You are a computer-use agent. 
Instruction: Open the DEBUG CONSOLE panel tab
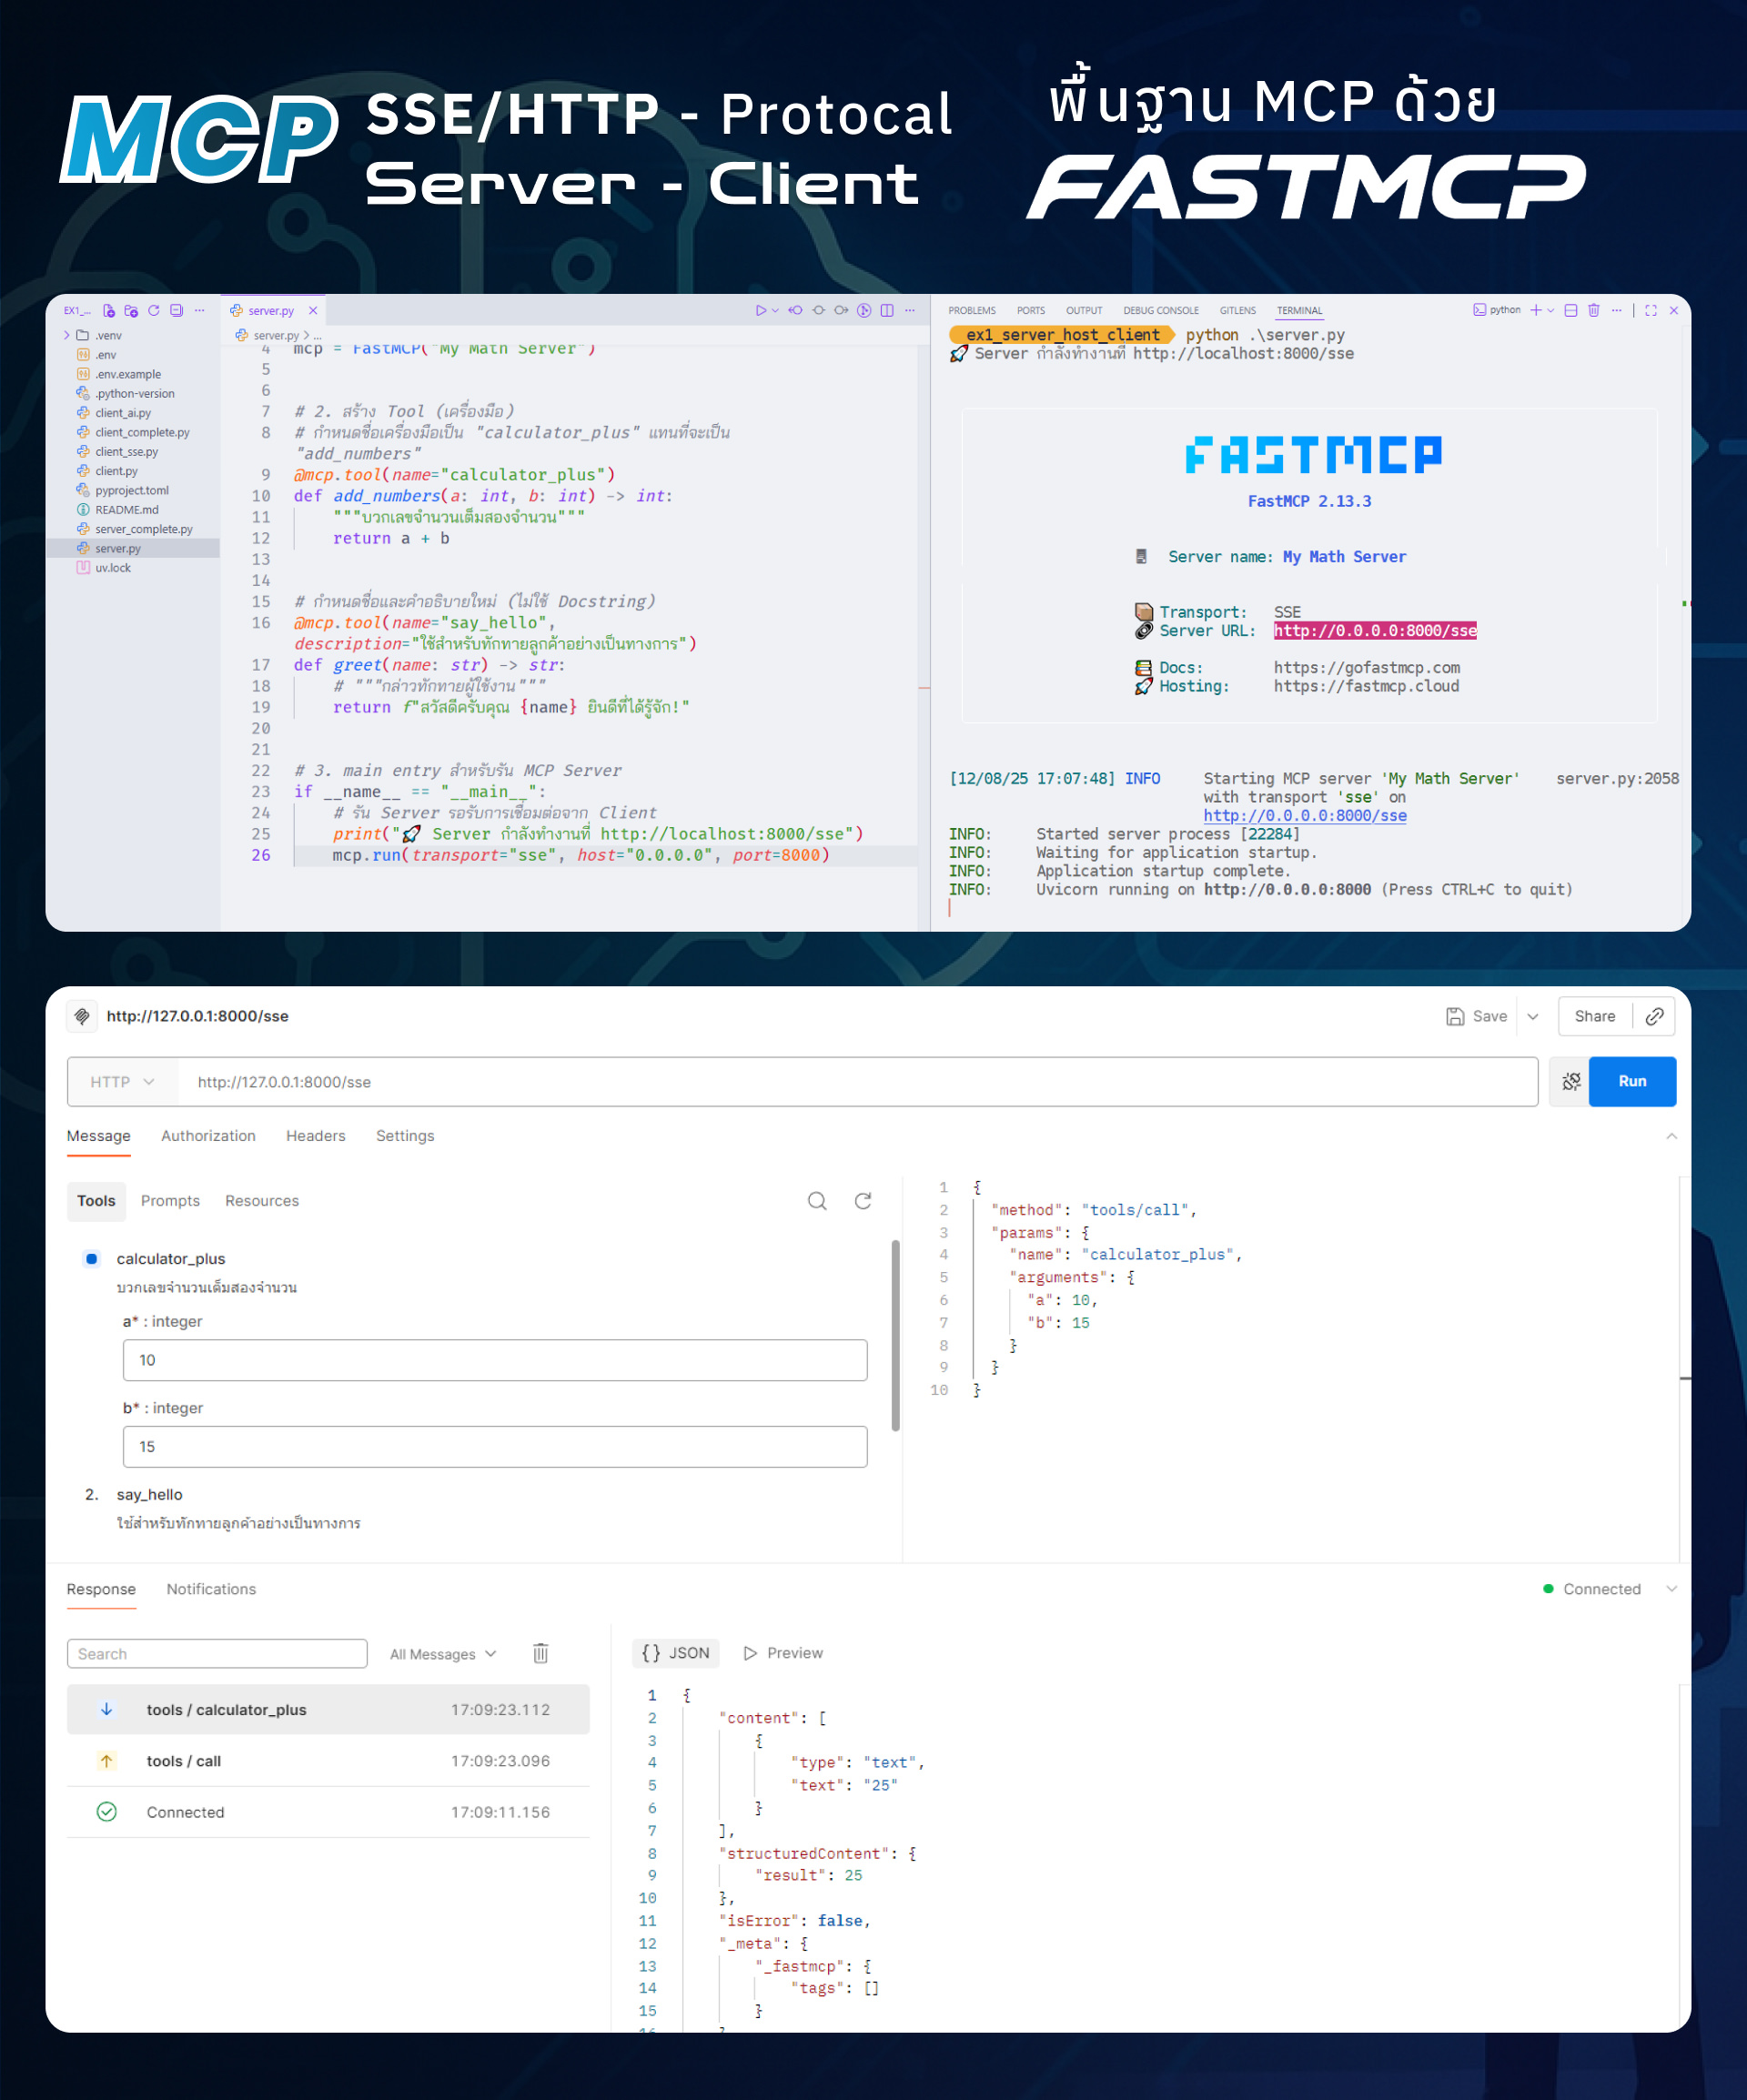[x=1160, y=311]
